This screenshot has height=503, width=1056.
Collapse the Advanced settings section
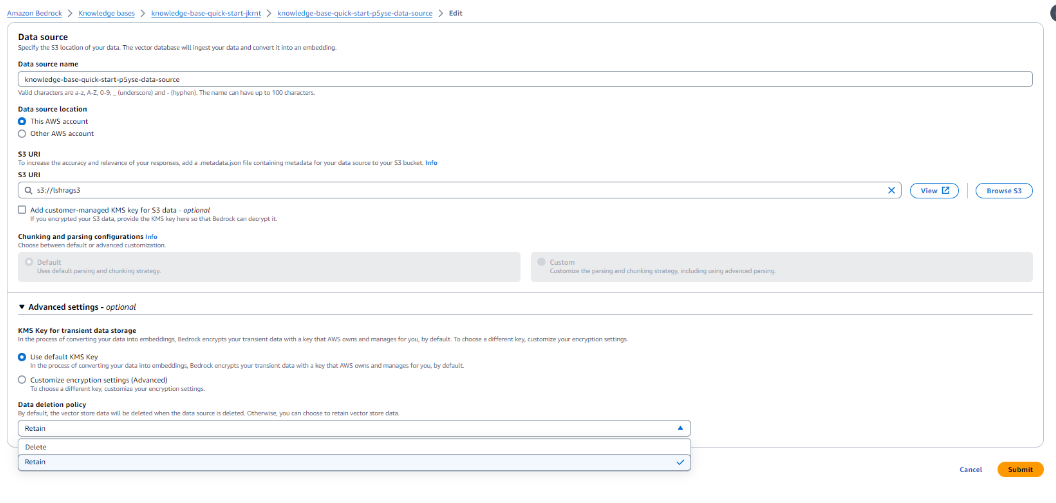click(x=77, y=306)
